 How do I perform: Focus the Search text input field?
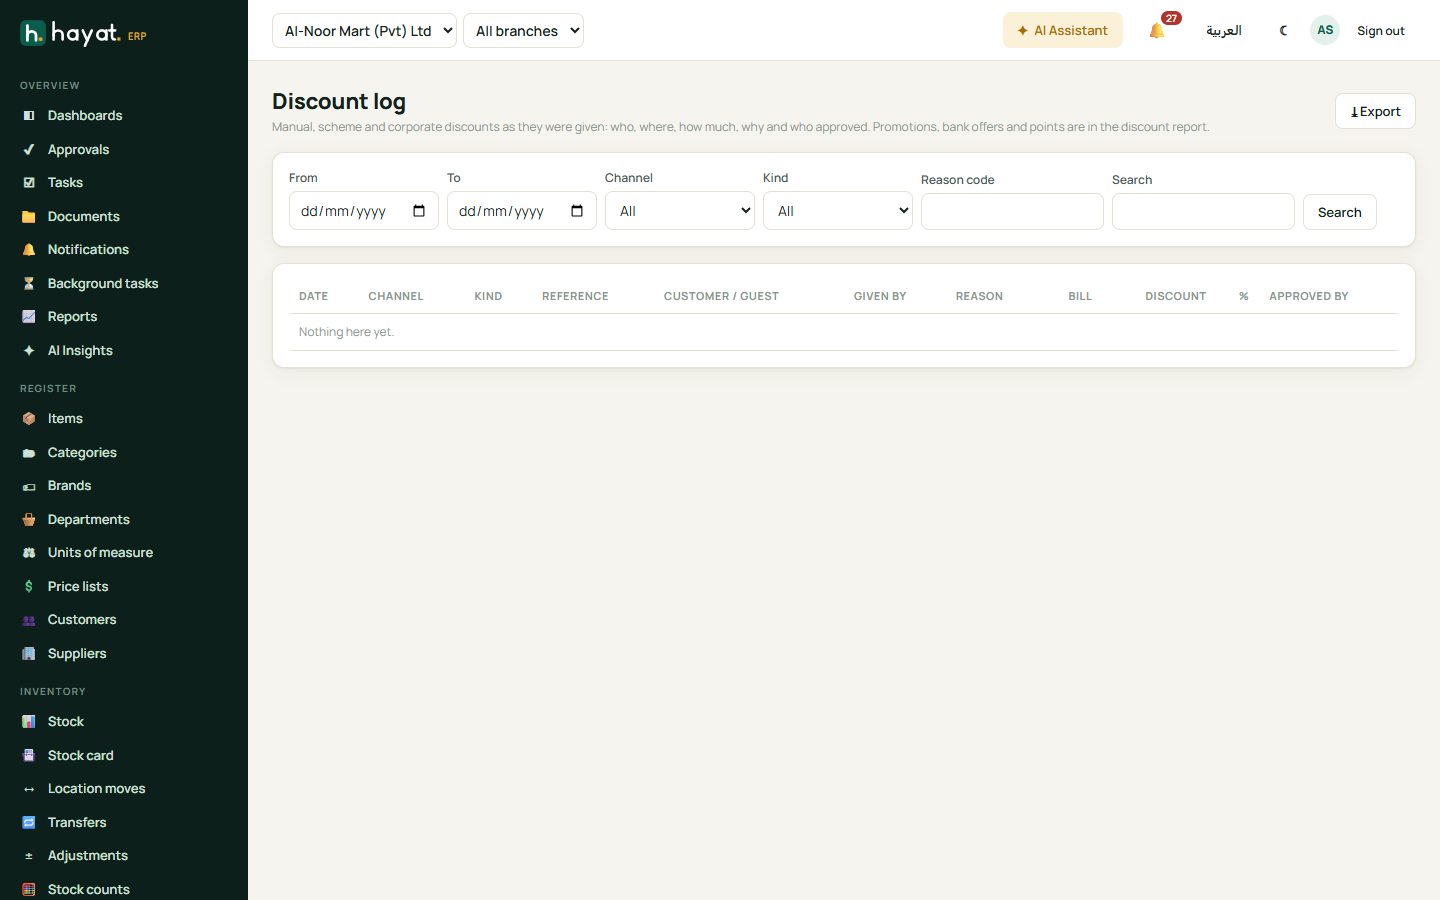[1203, 212]
